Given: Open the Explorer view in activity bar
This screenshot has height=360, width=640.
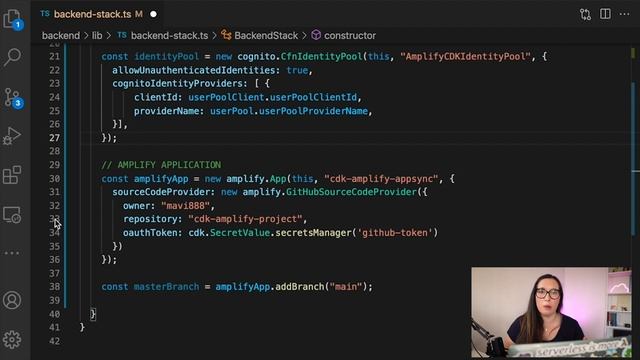Looking at the screenshot, I should [12, 18].
